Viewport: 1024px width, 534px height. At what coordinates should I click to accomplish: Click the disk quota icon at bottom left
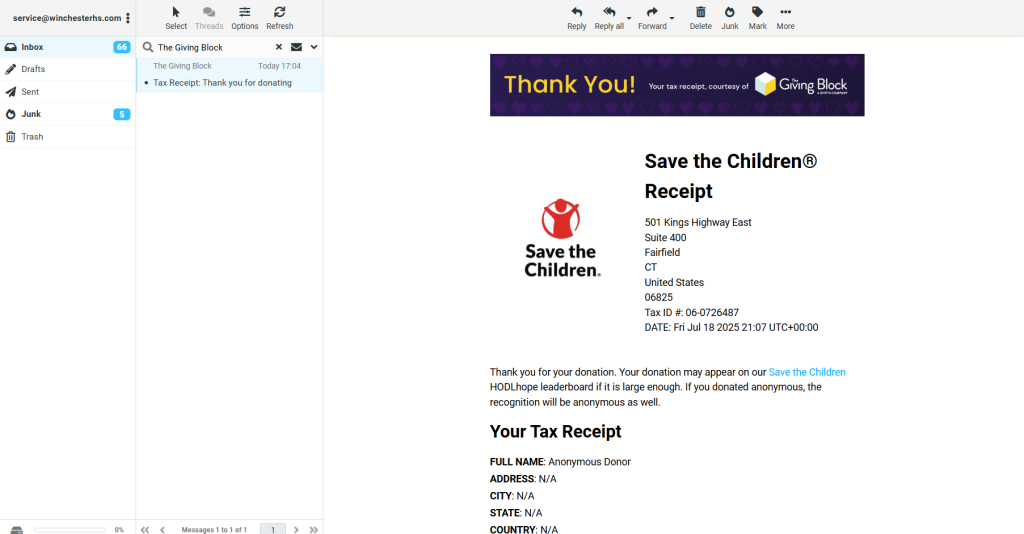(x=17, y=530)
